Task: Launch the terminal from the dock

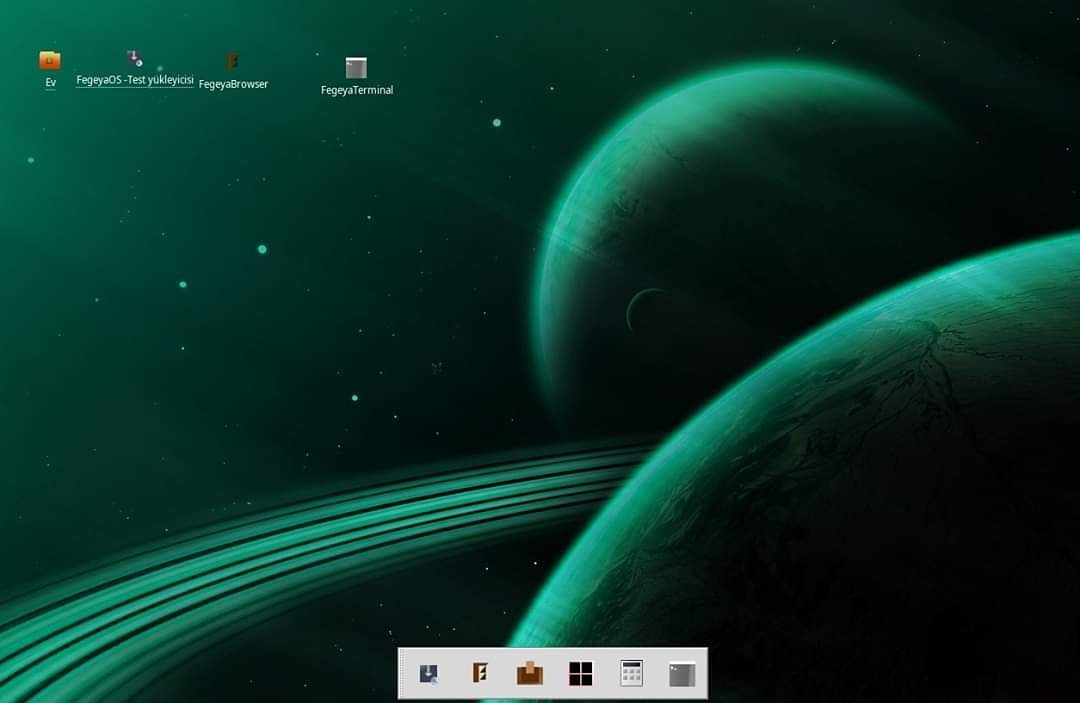Action: pyautogui.click(x=682, y=674)
